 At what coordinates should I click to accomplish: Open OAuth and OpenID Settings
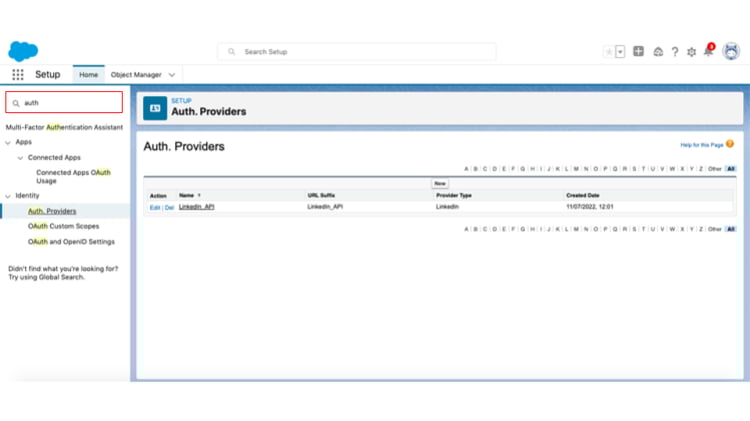[71, 242]
